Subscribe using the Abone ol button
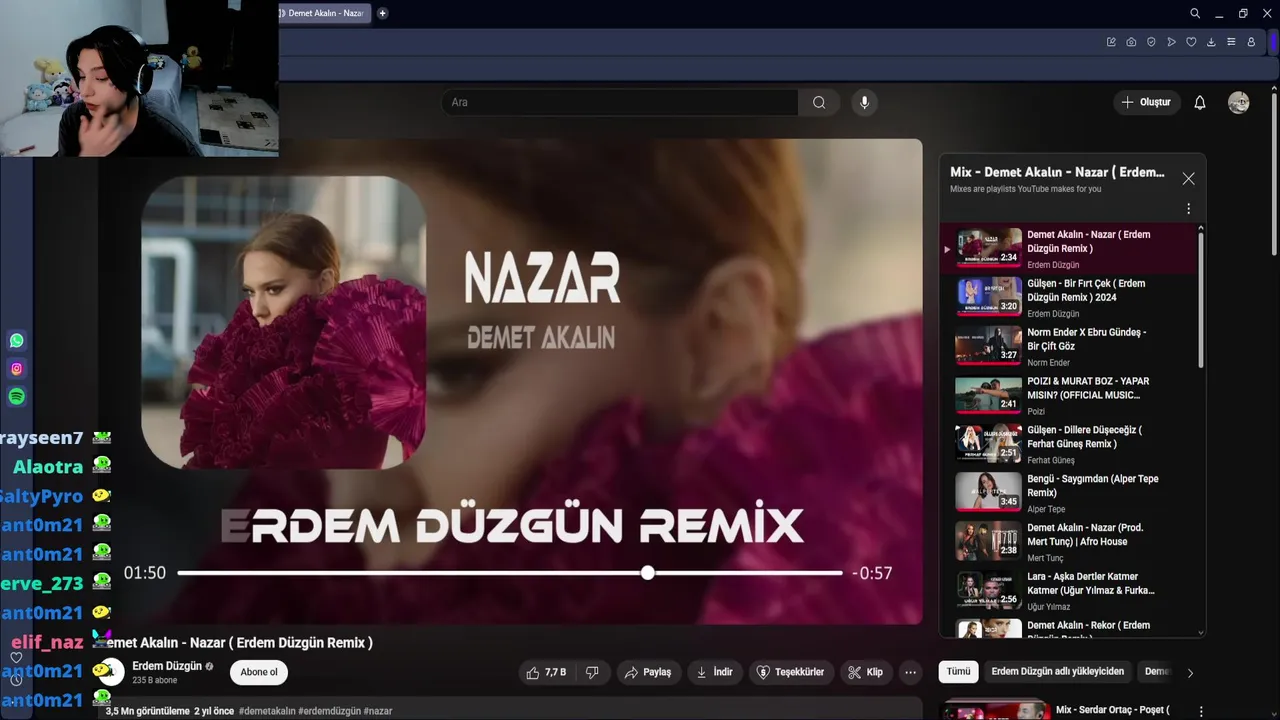 [259, 672]
